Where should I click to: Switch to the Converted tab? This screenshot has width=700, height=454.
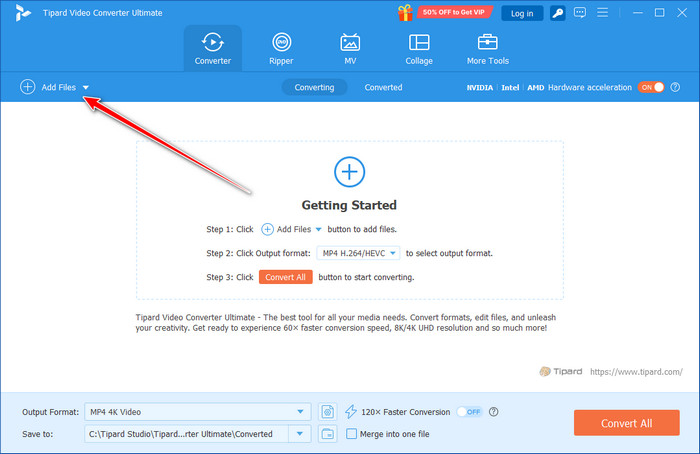coord(383,87)
